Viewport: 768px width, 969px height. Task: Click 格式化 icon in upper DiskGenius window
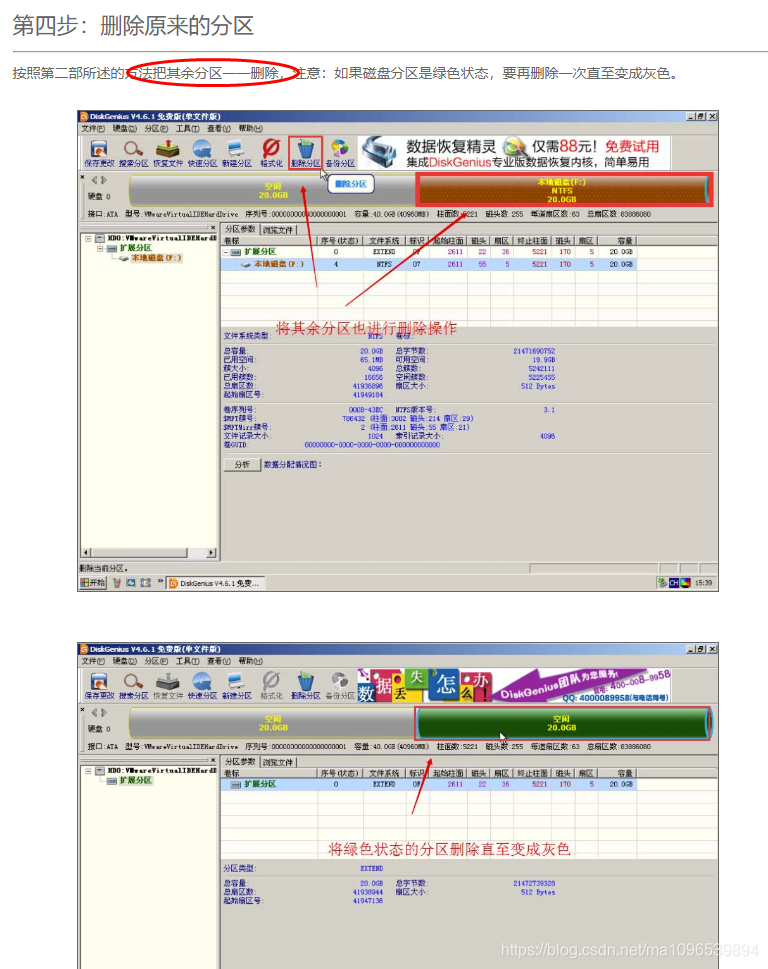(271, 153)
